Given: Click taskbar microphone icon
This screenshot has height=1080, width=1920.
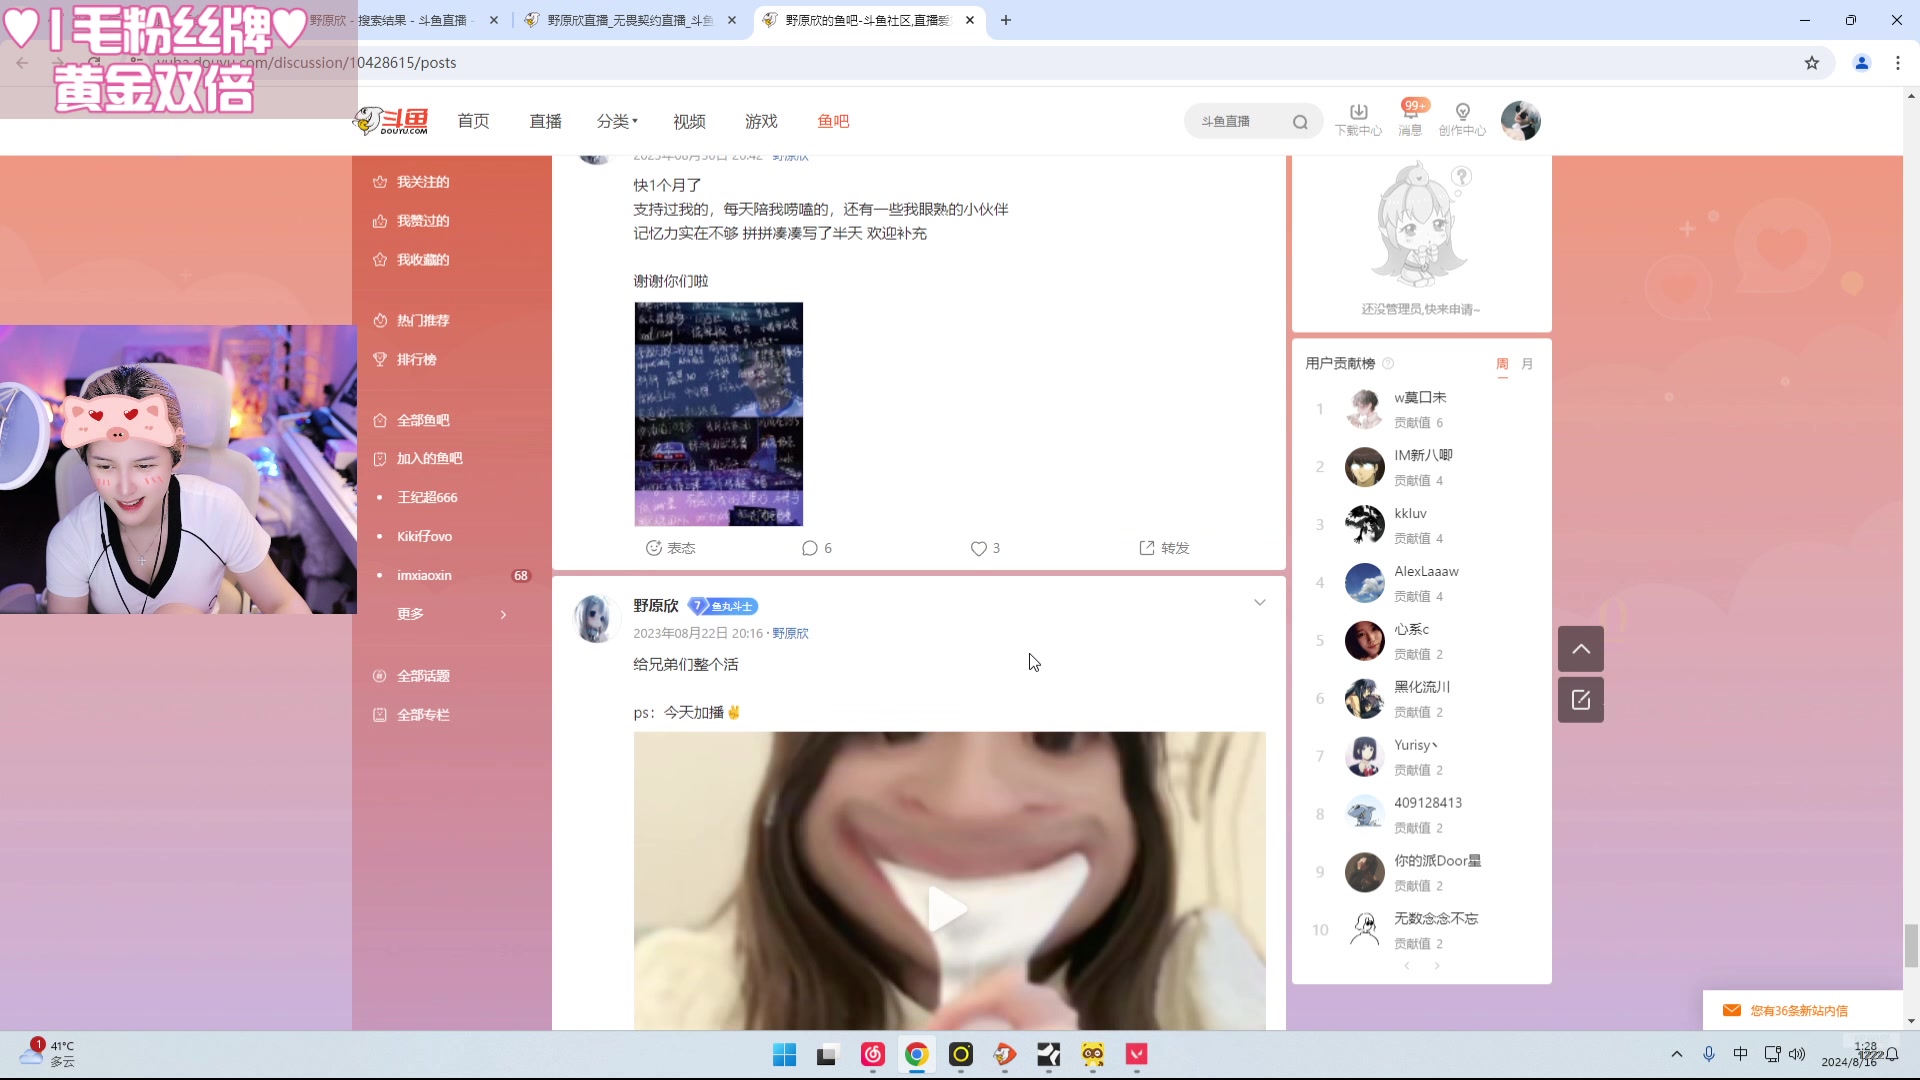Looking at the screenshot, I should [x=1709, y=1054].
